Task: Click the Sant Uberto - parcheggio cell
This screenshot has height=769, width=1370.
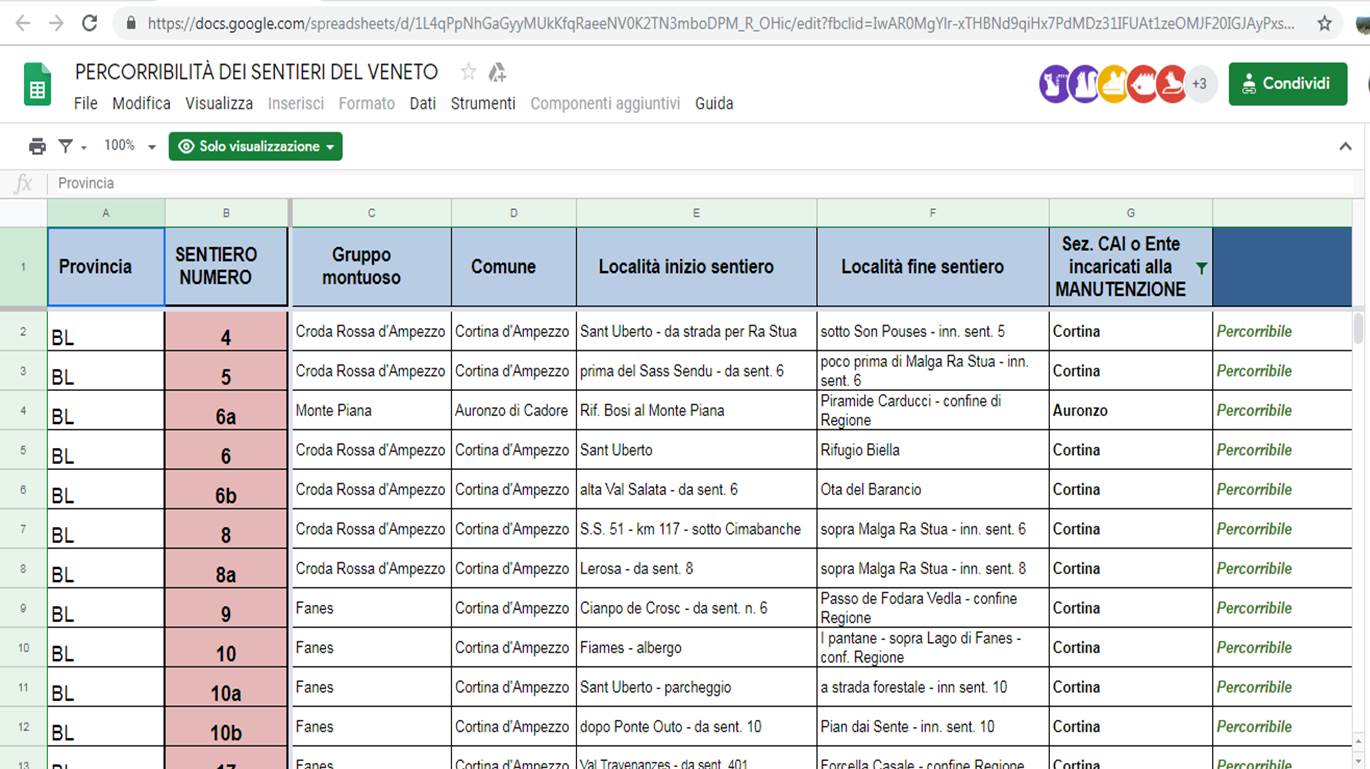Action: pyautogui.click(x=696, y=687)
